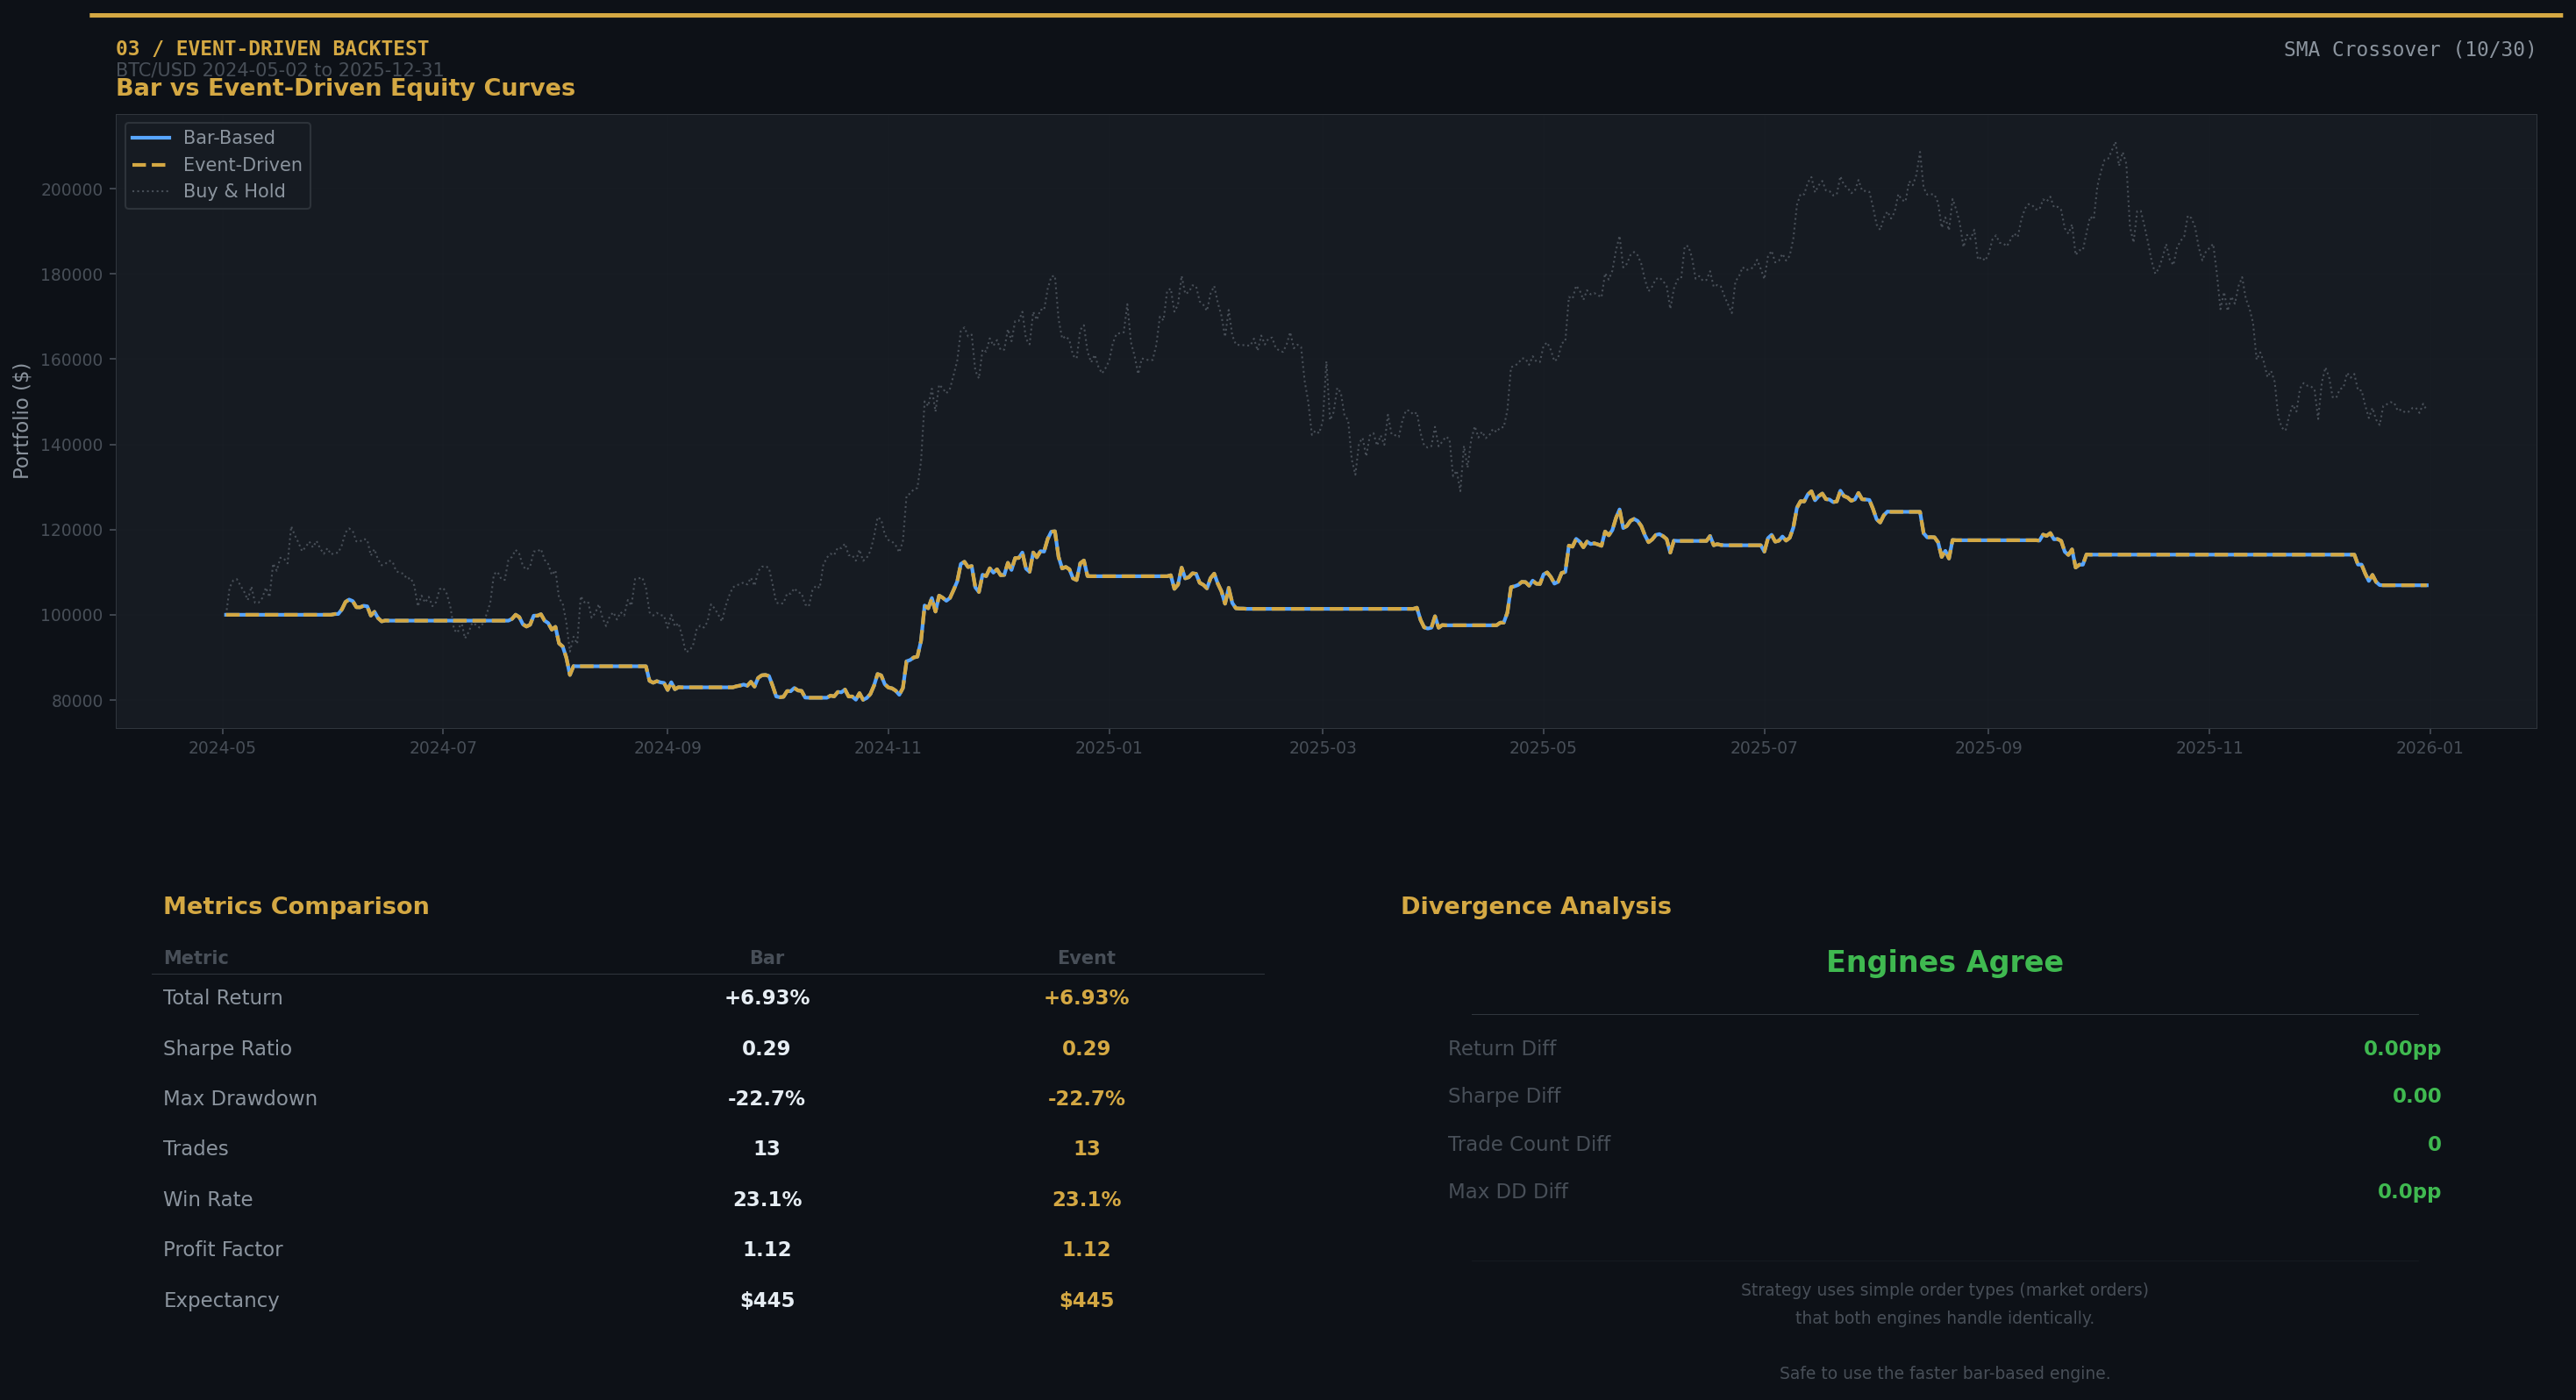Collapse the Divergence Analysis section
Viewport: 2576px width, 1400px height.
tap(1536, 906)
